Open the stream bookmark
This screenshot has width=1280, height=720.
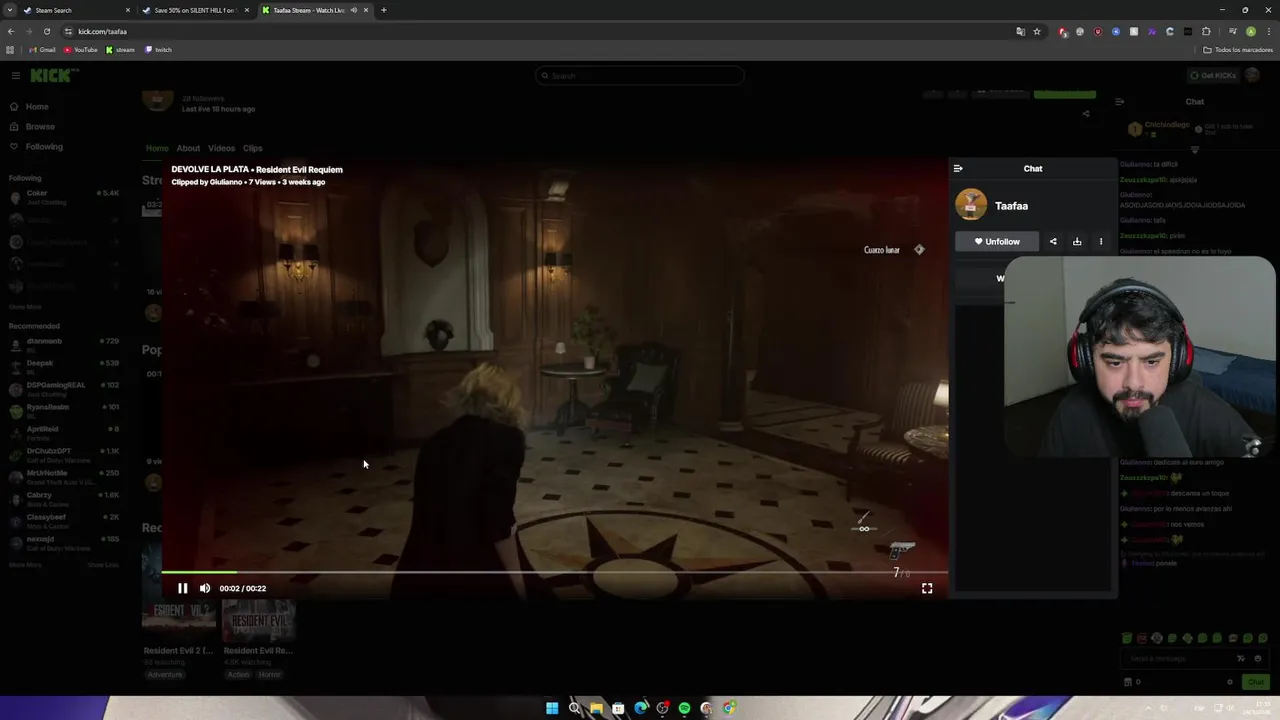(x=120, y=50)
